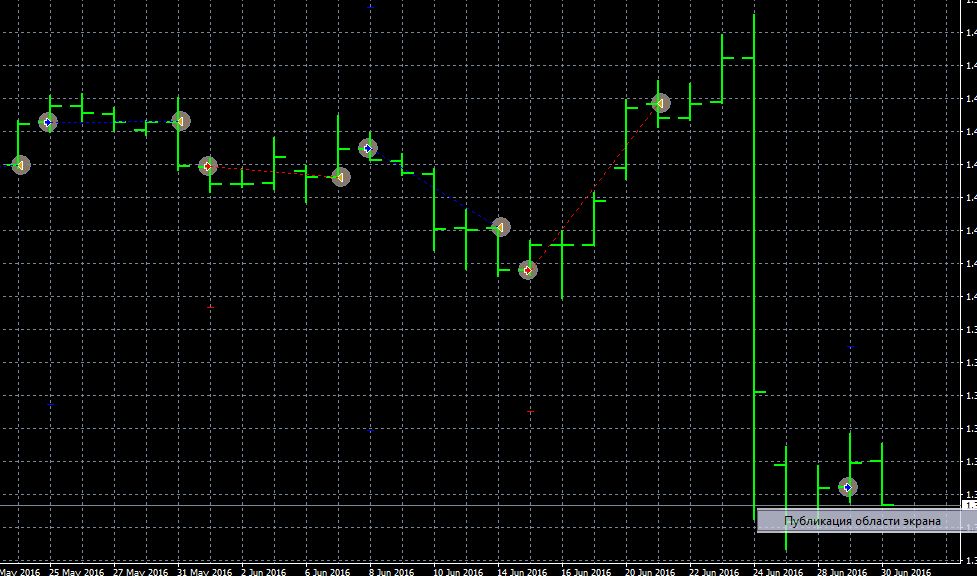Screen dimensions: 977x576
Task: Select the blue dashed trade line from 8 June down to 14 June
Action: [434, 188]
